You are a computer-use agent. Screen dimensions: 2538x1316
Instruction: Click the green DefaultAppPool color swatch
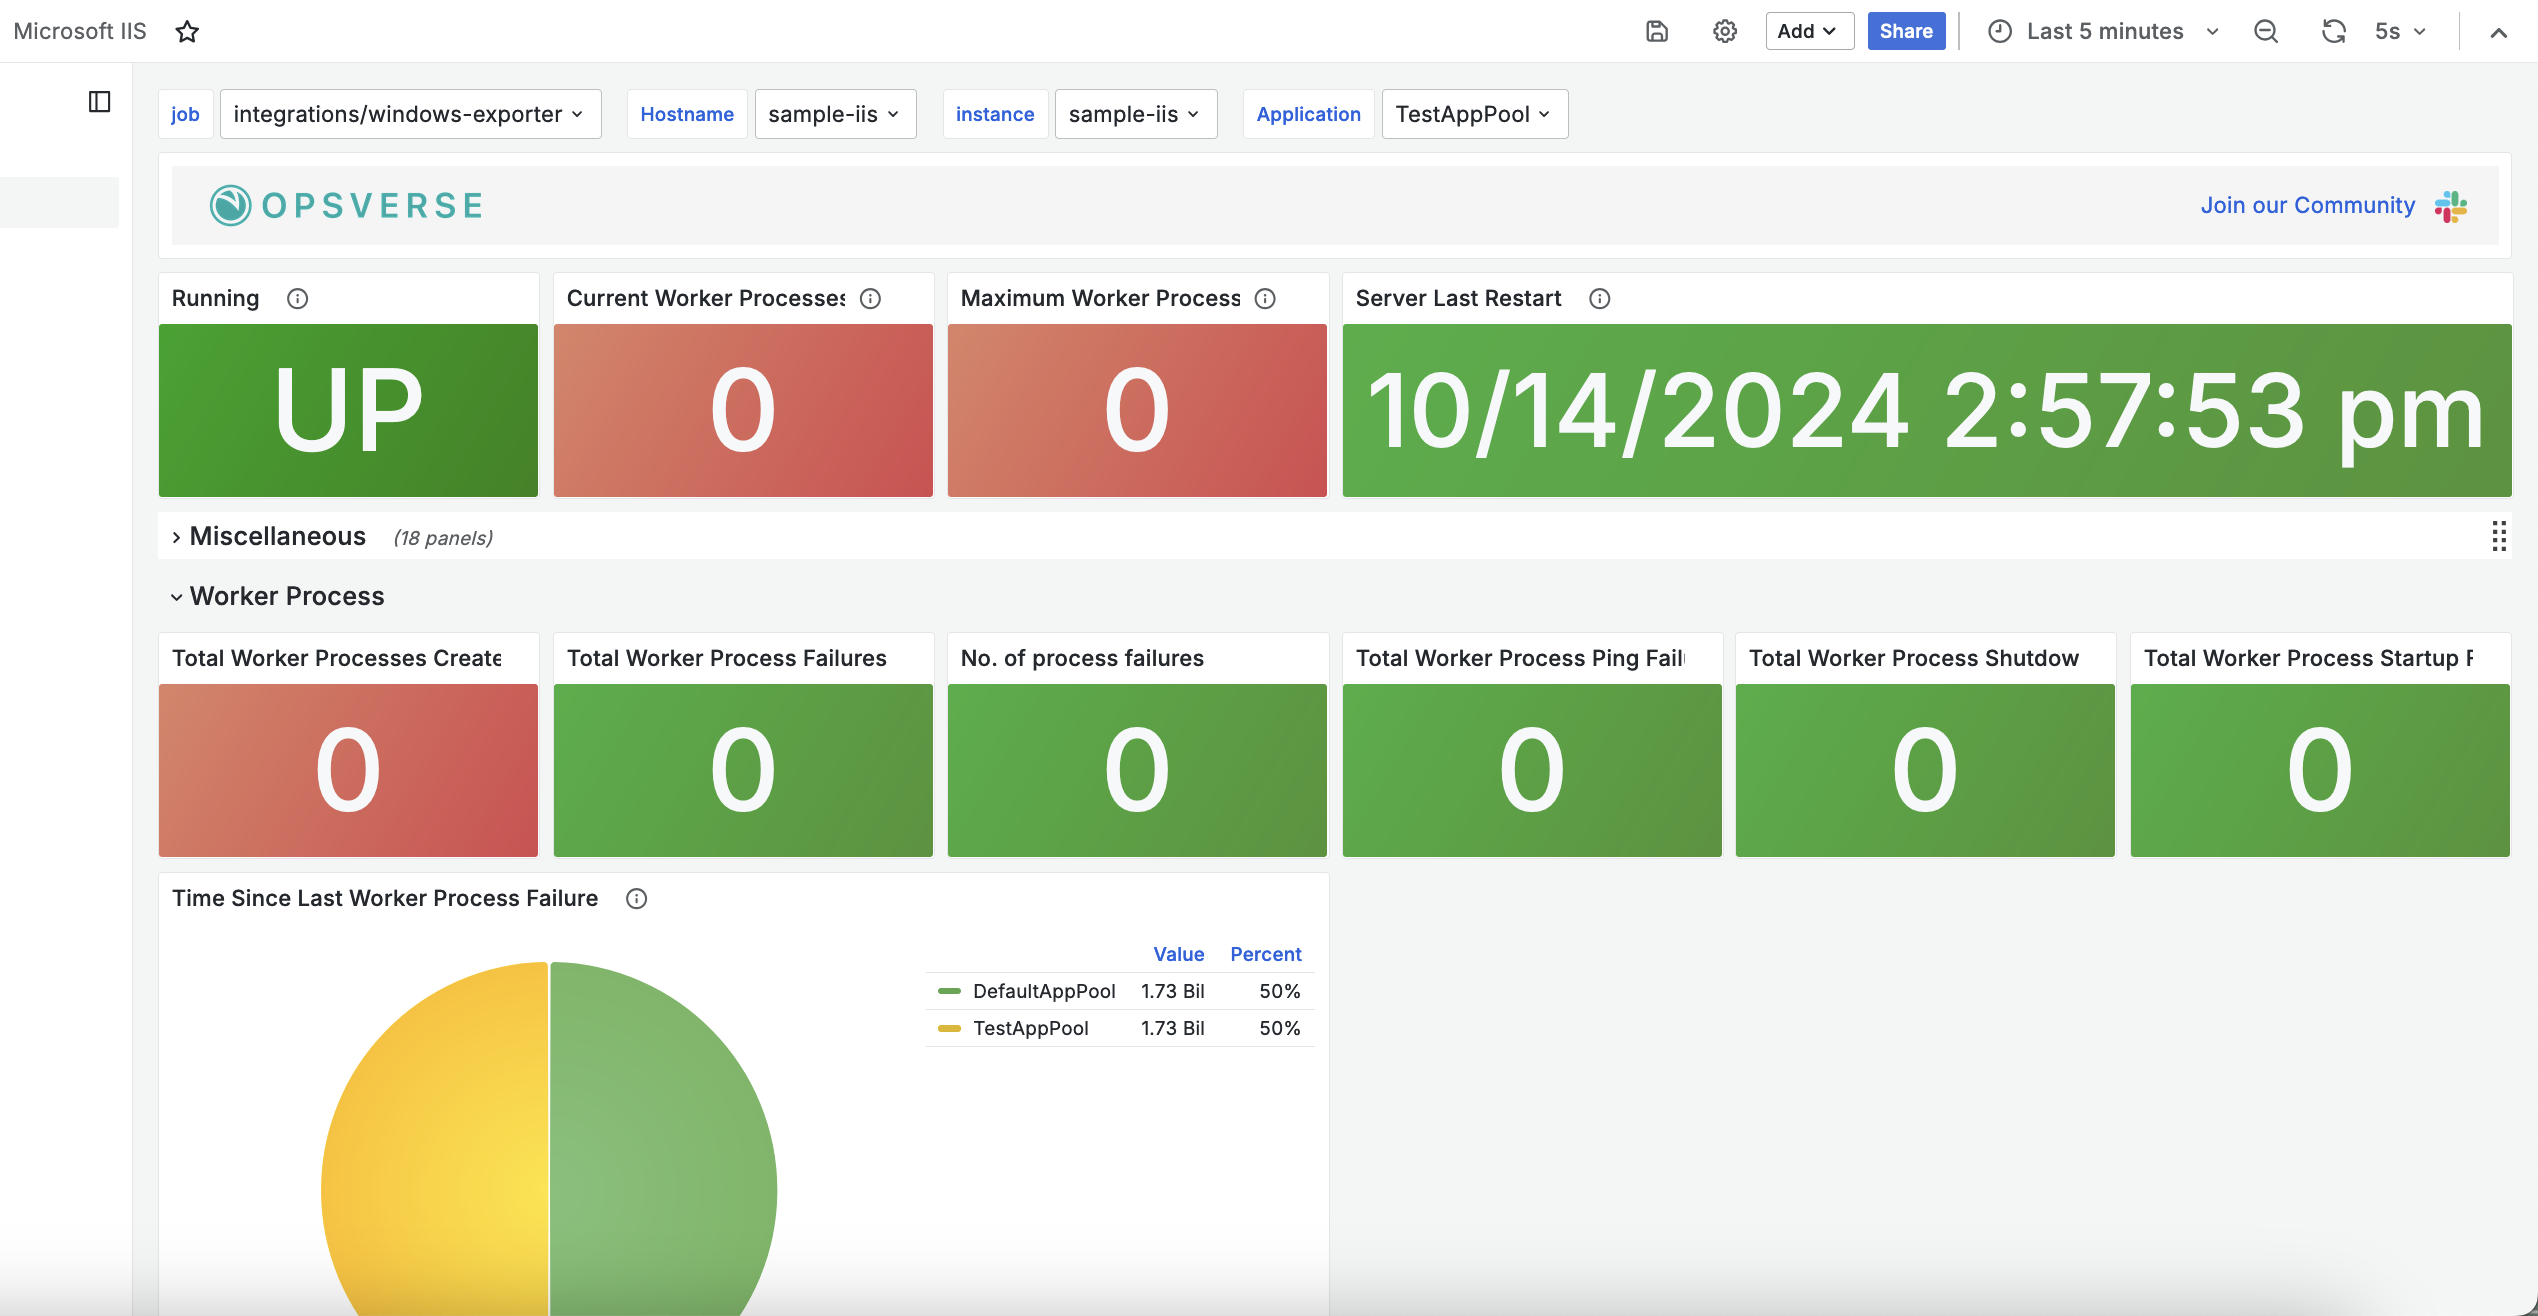point(947,991)
